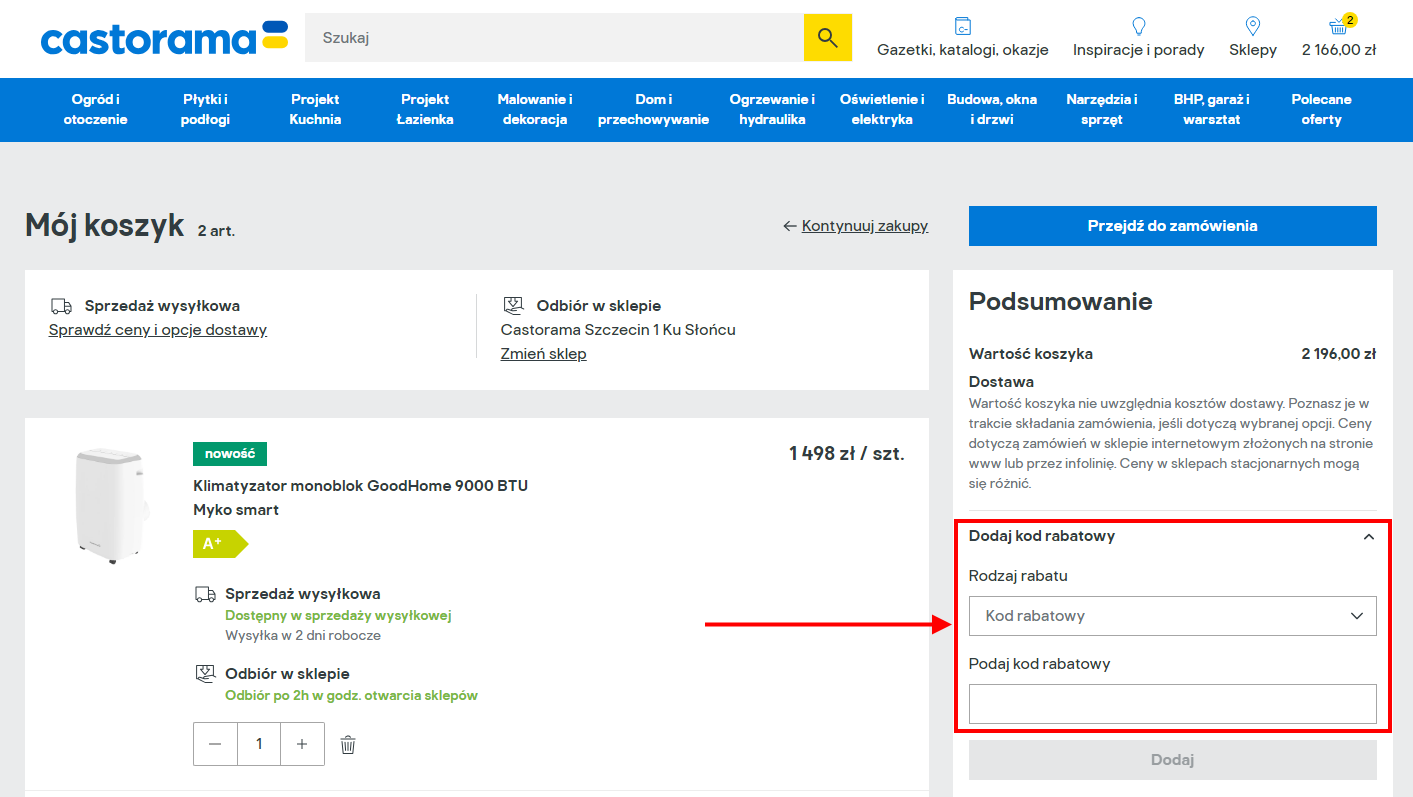The height and width of the screenshot is (797, 1413).
Task: Collapse the Dodaj kod rabatowy section
Action: [1369, 537]
